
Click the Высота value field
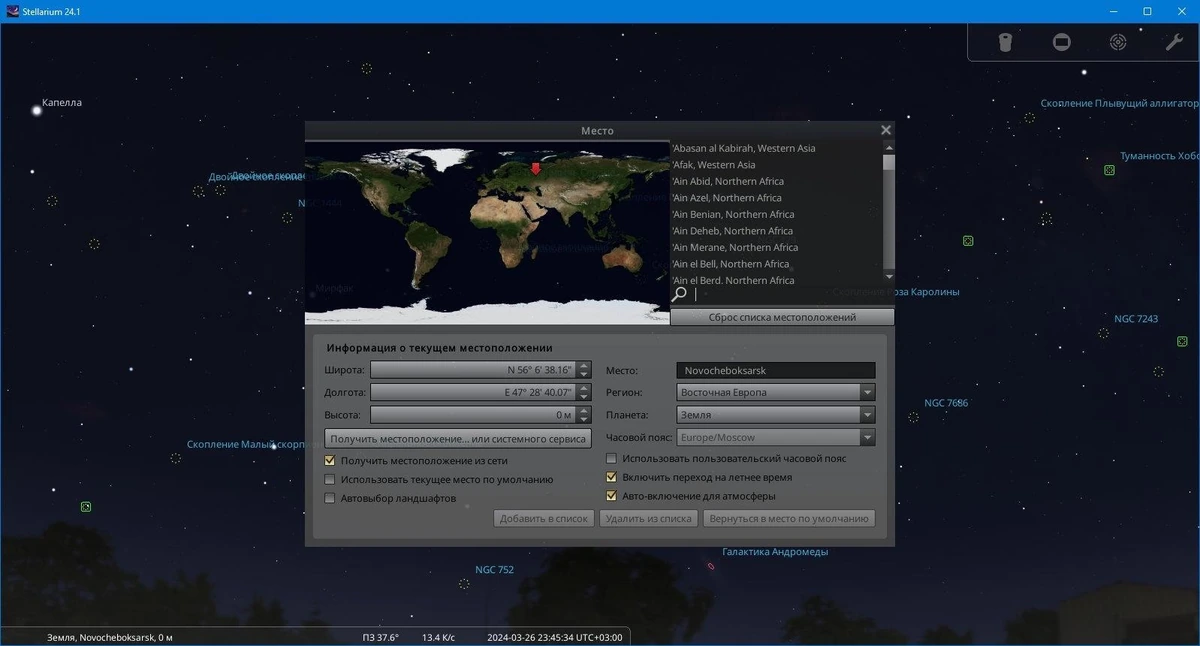tap(473, 415)
